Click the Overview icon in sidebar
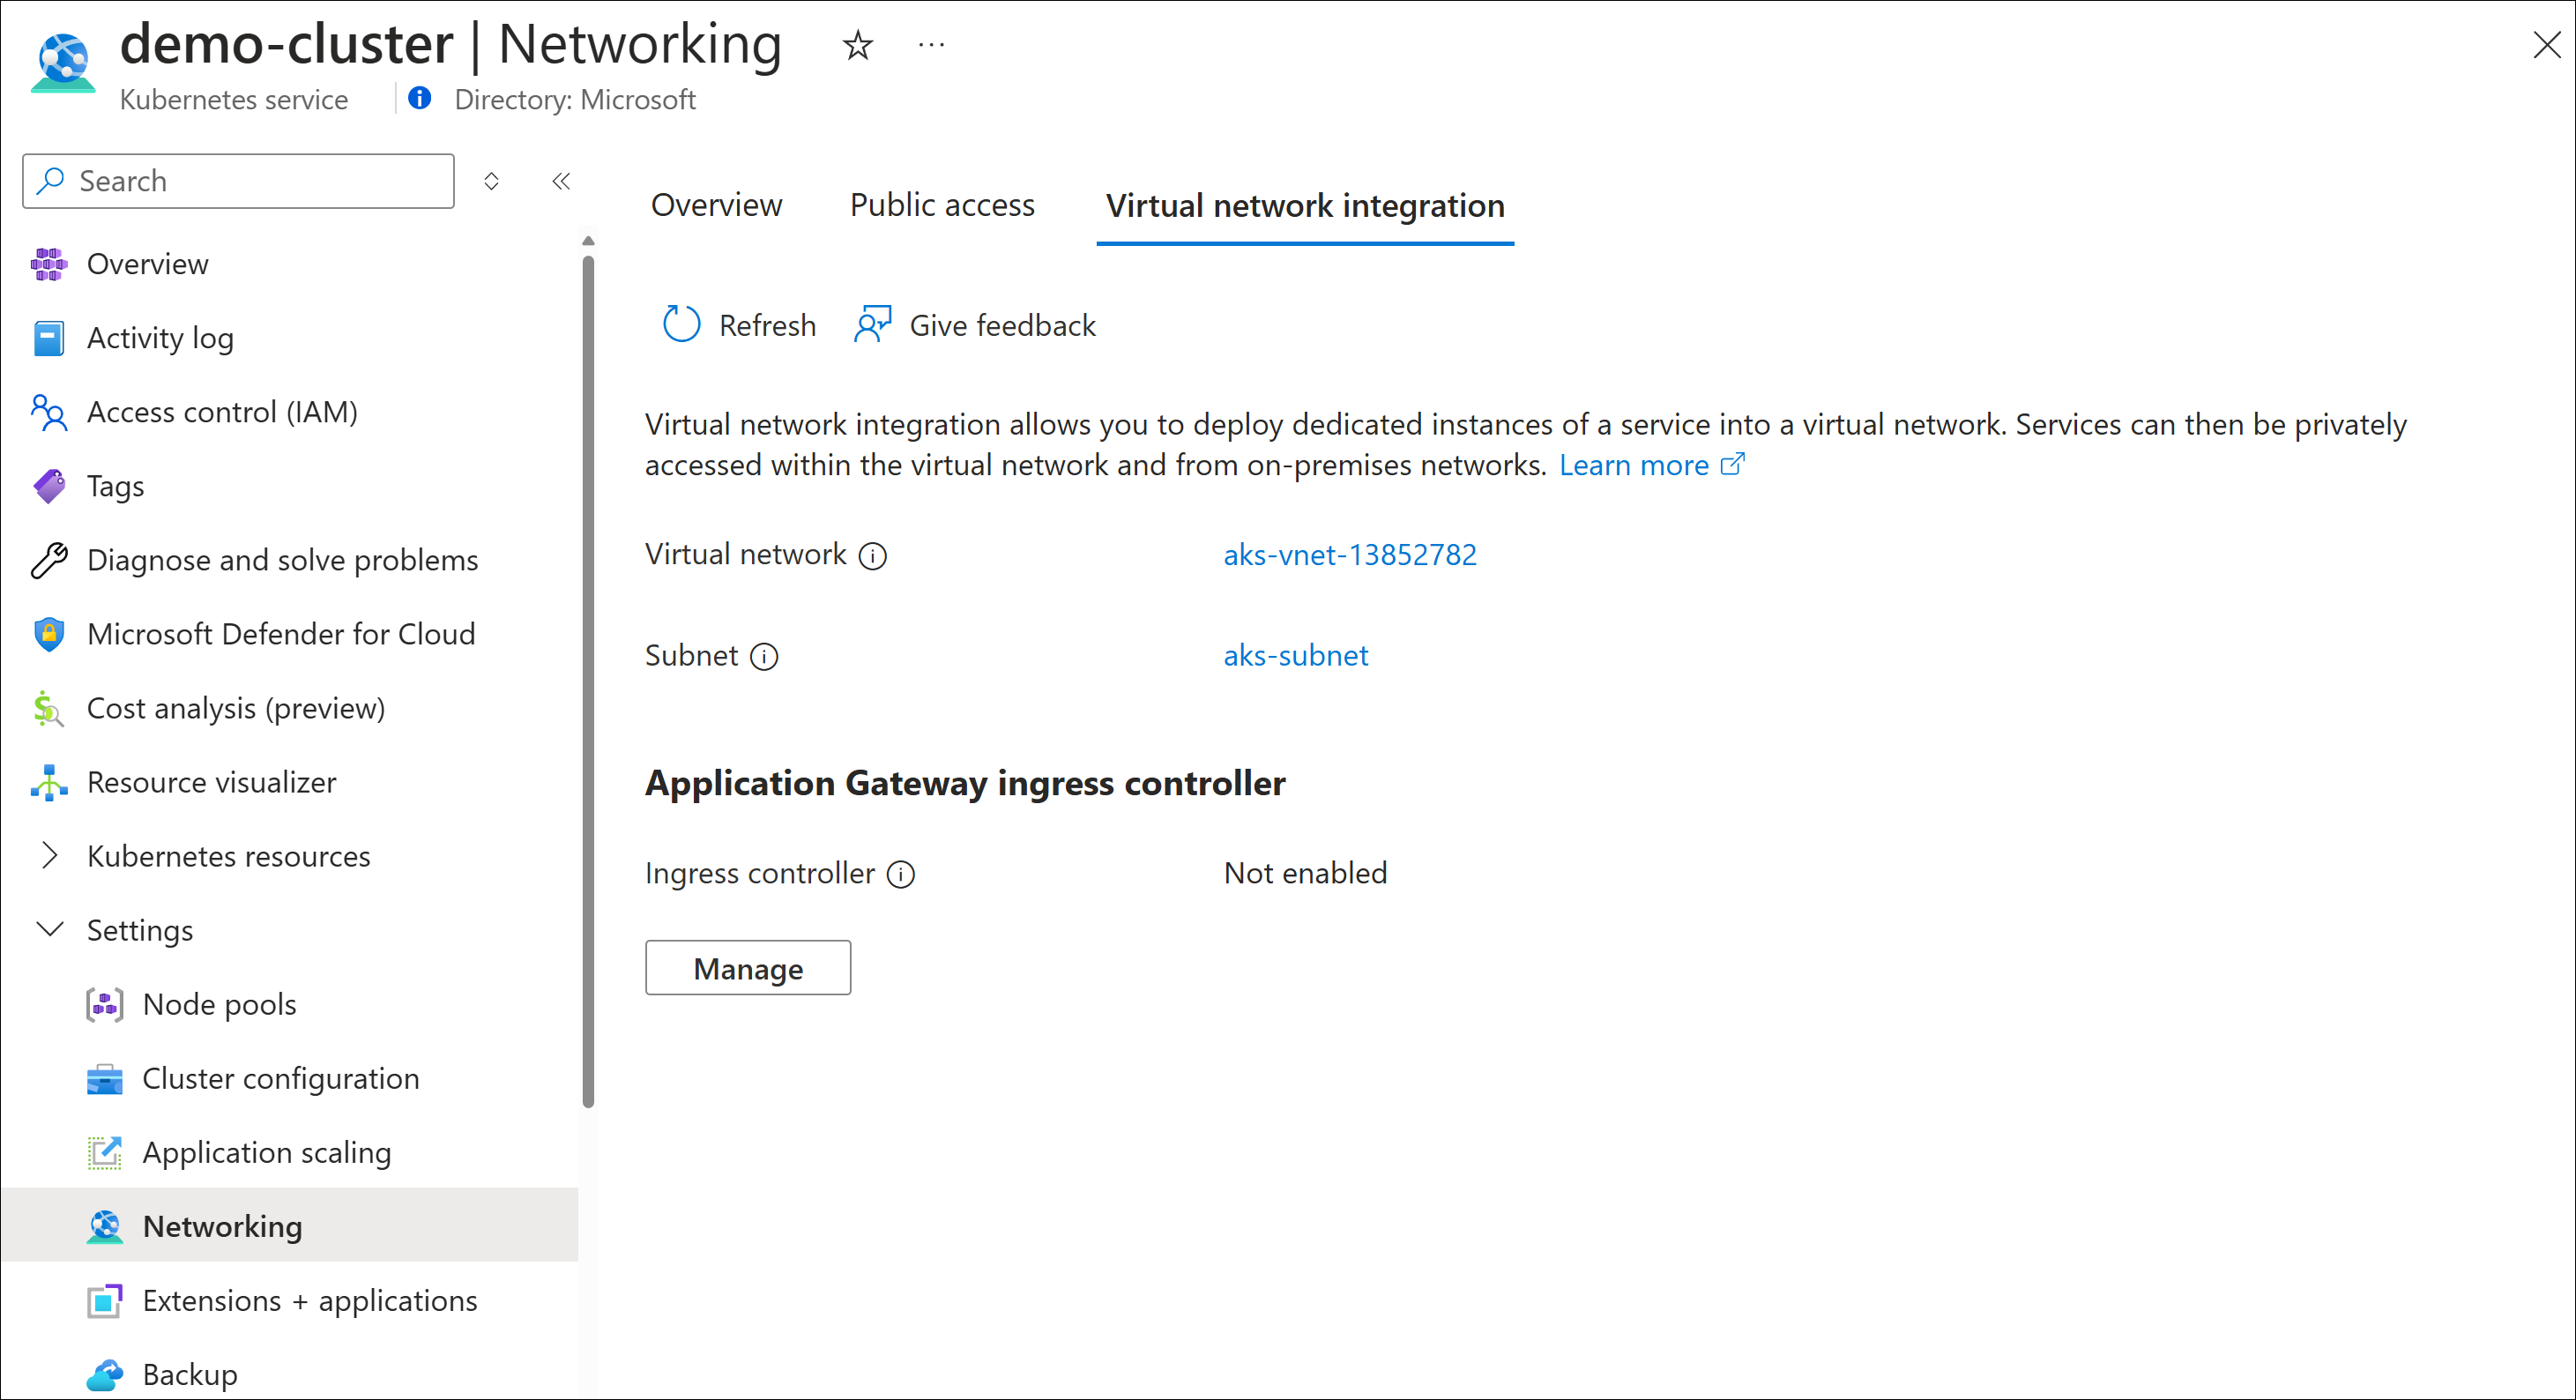Screen dimensions: 2576x1400 tap(48, 264)
